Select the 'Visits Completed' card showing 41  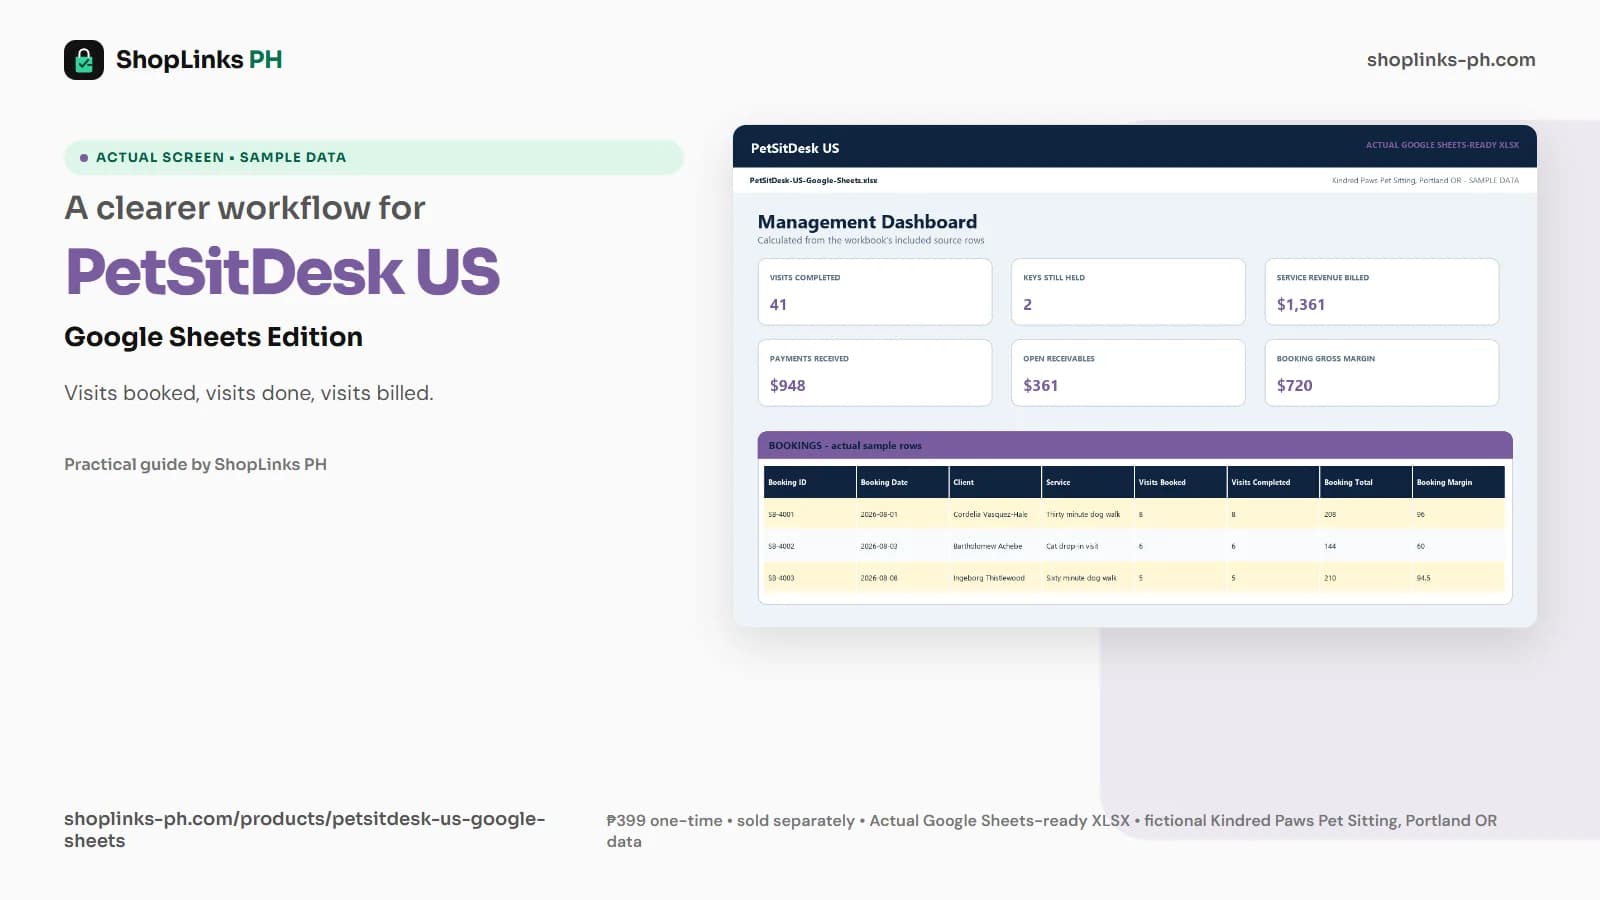pos(875,292)
